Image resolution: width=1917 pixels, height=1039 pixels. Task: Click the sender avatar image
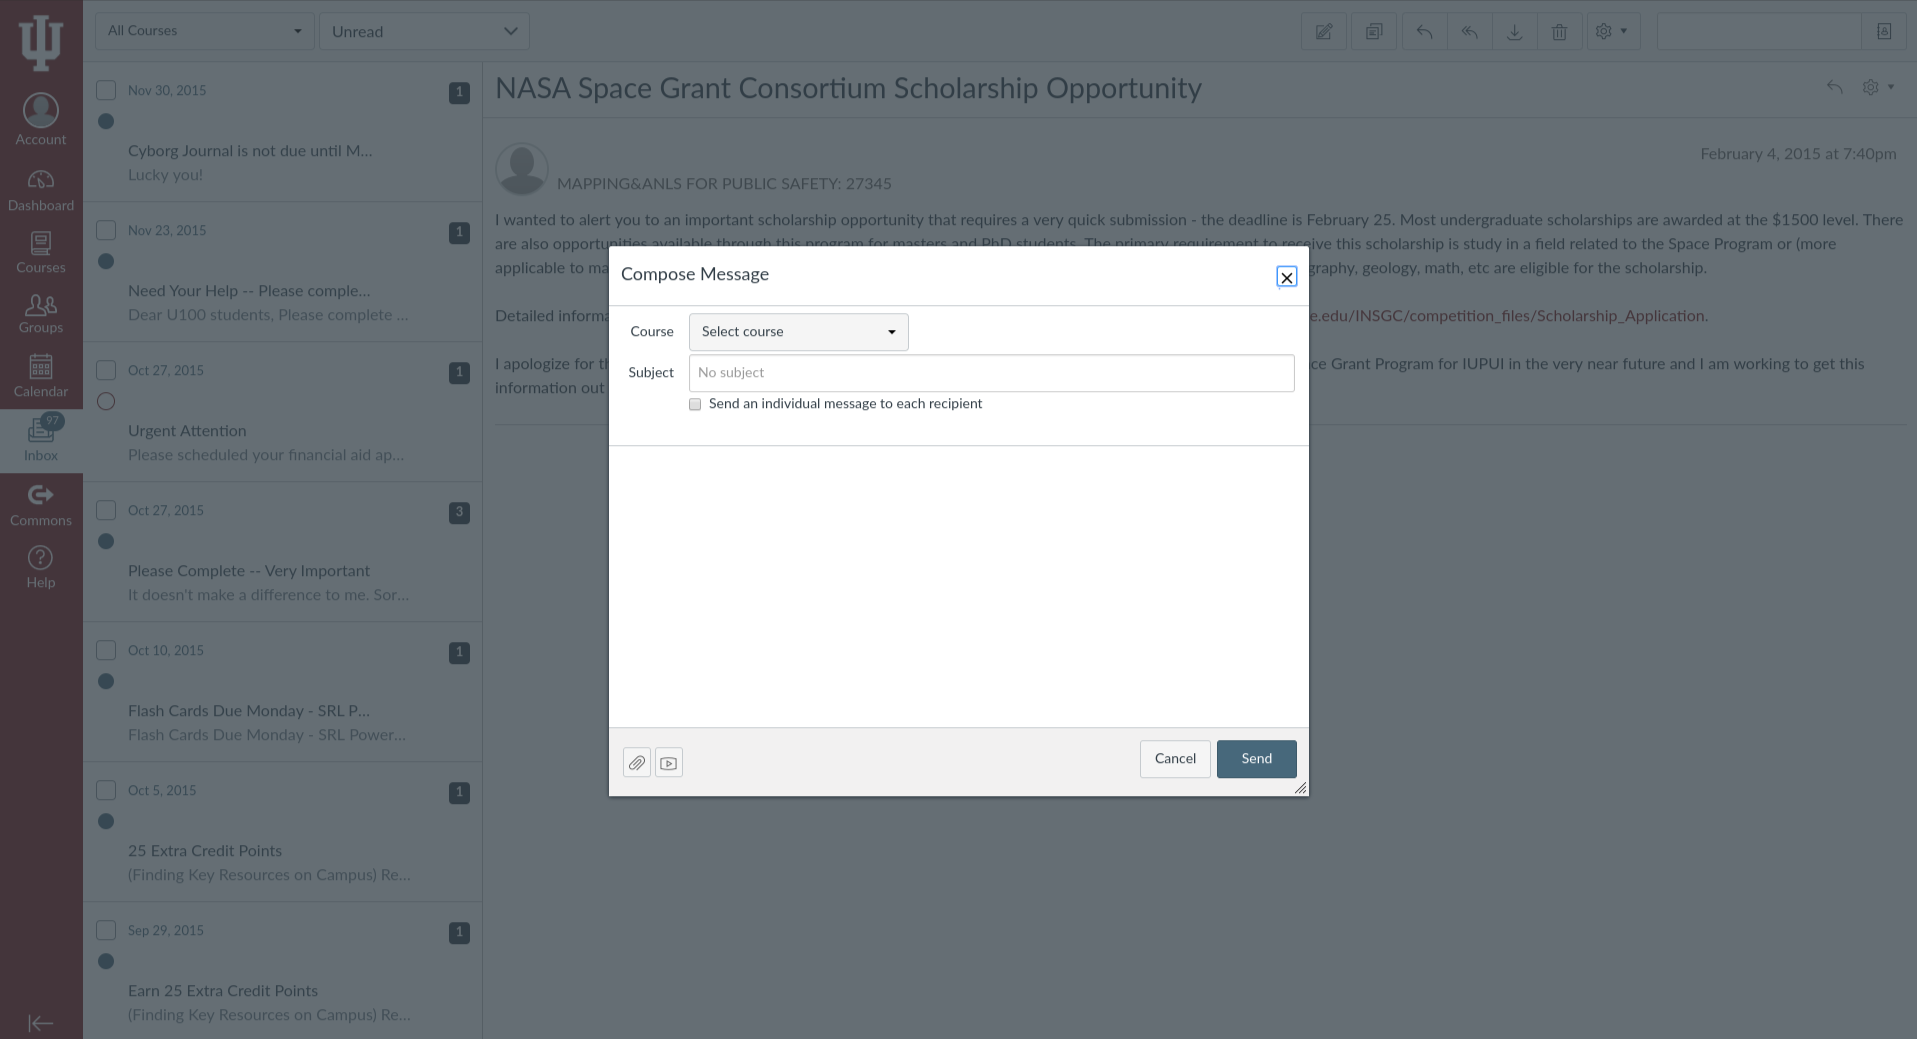coord(522,169)
